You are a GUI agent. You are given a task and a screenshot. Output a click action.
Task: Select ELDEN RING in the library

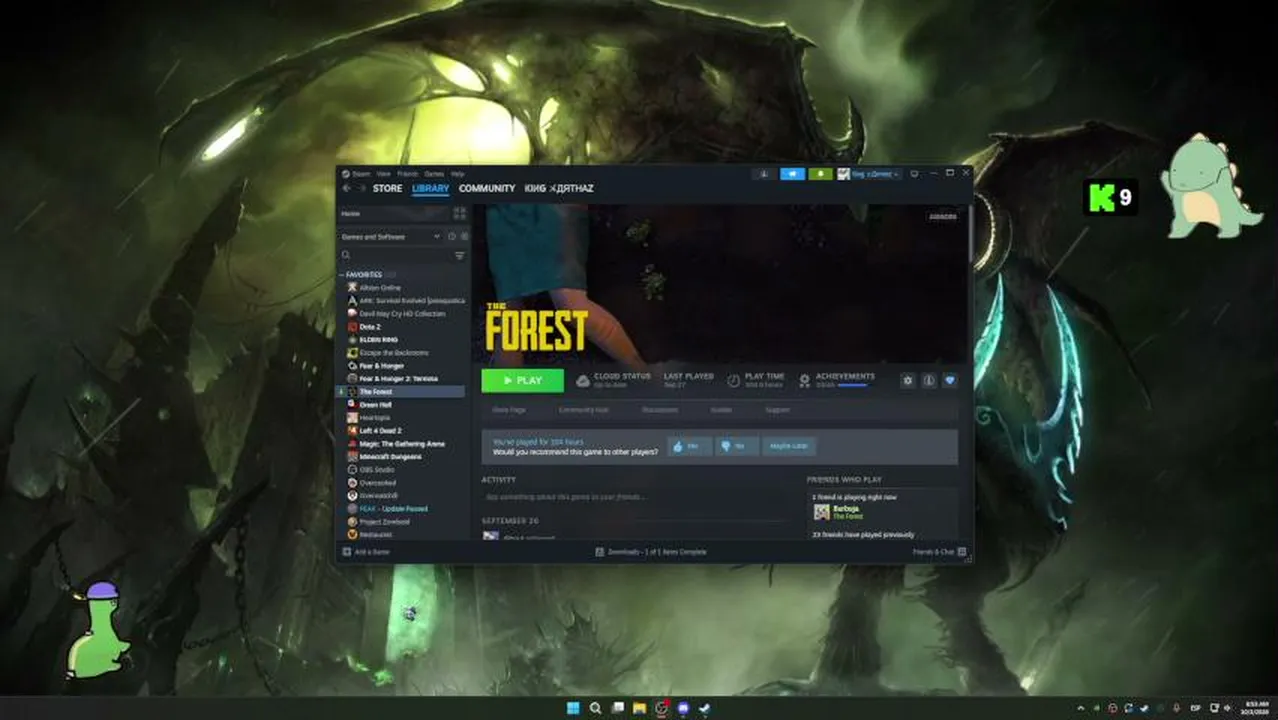pyautogui.click(x=378, y=340)
